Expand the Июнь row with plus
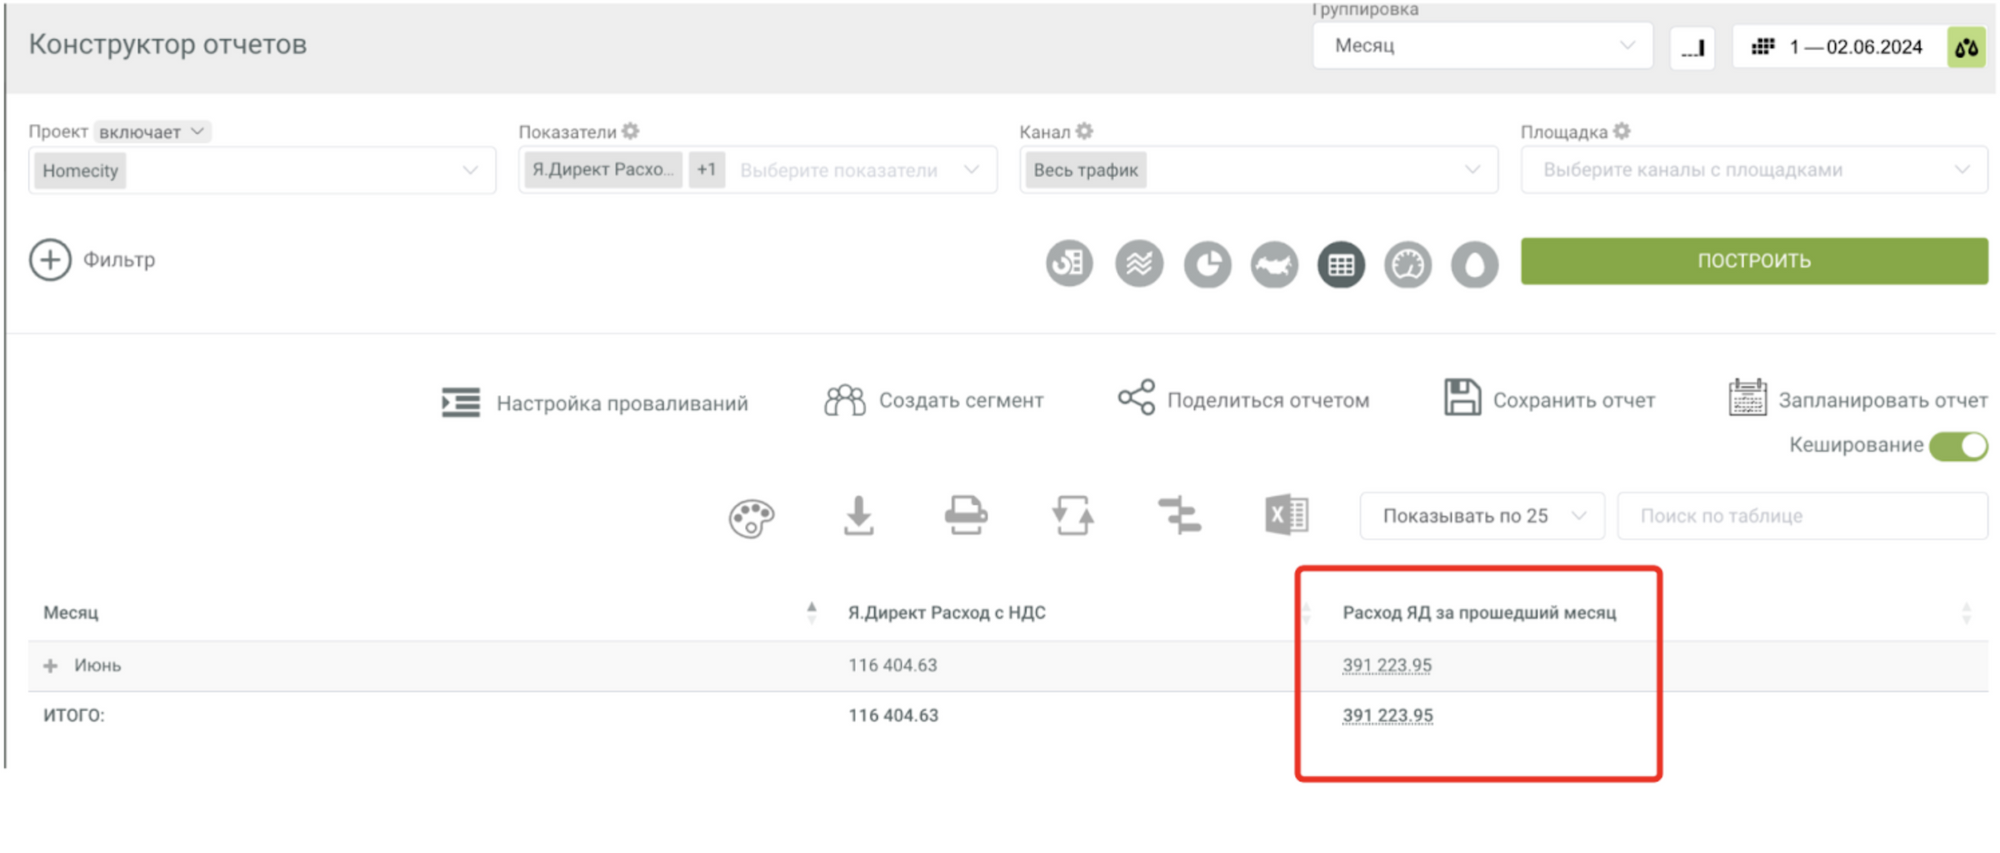This screenshot has width=2000, height=853. click(x=51, y=666)
